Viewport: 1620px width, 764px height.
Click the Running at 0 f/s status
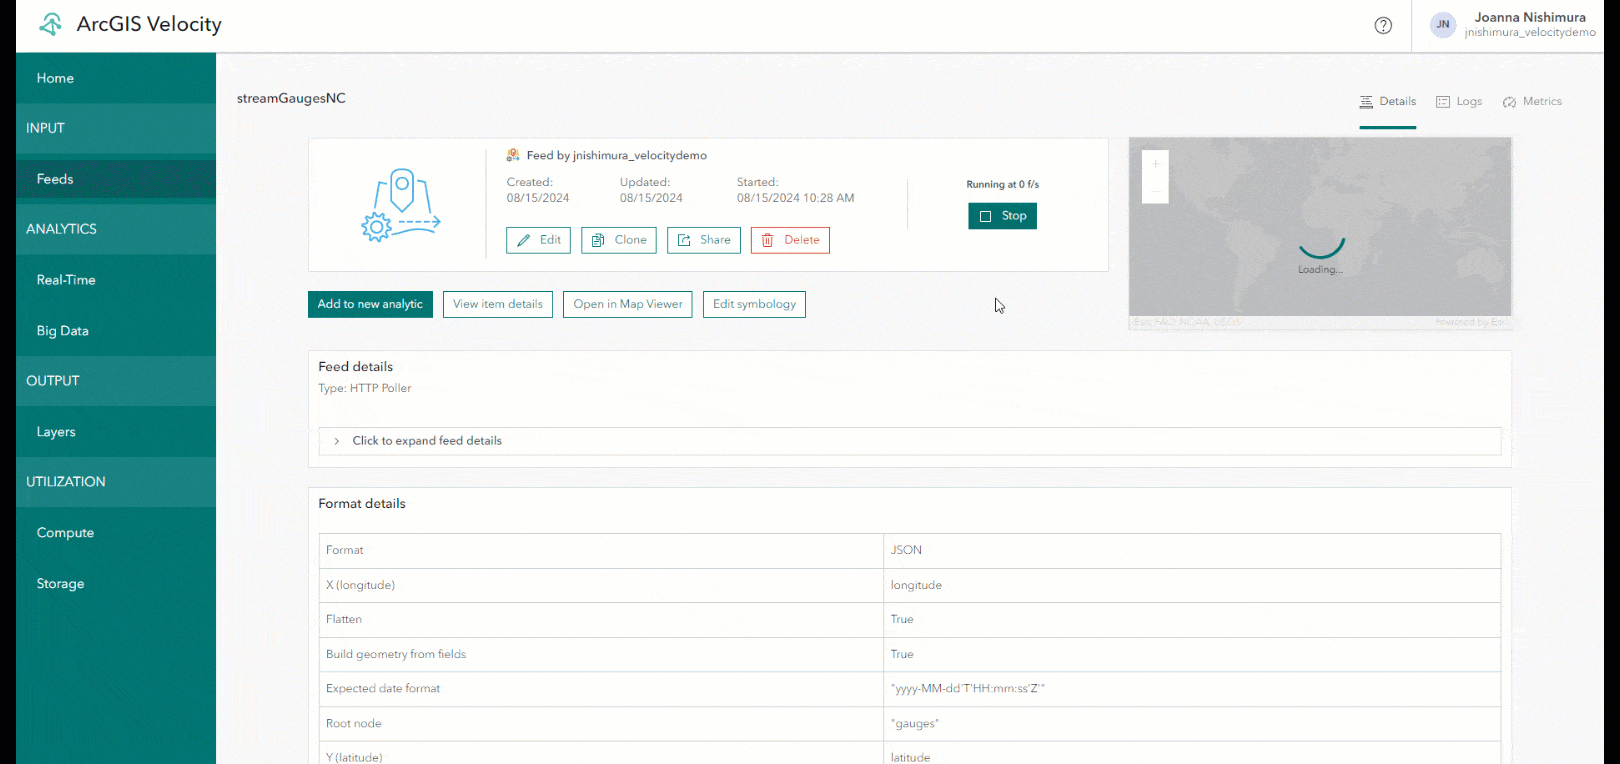(1002, 184)
